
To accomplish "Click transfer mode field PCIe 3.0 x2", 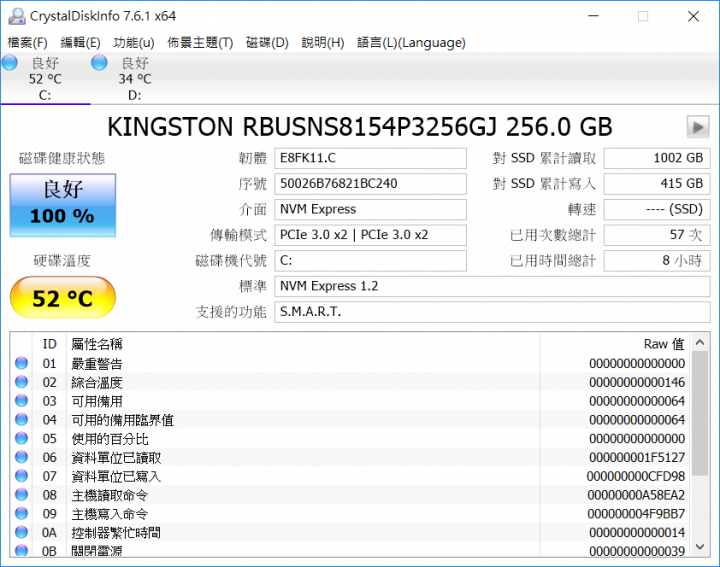I will pos(371,235).
